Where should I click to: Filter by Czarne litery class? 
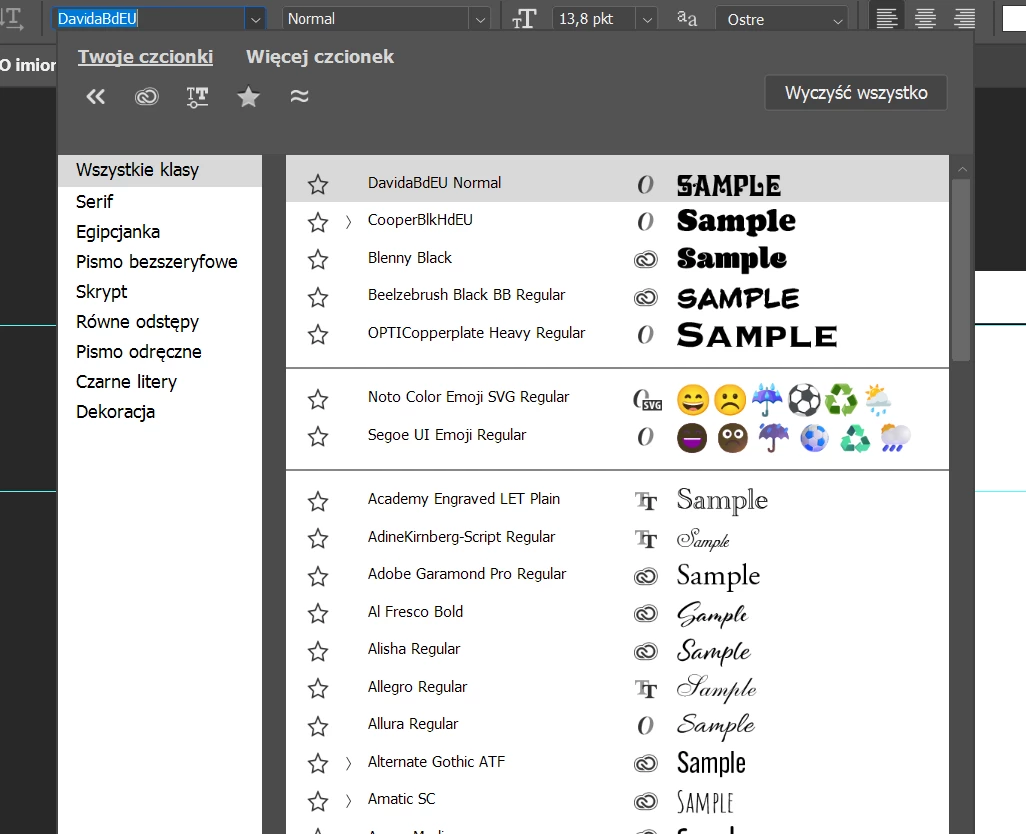[126, 382]
